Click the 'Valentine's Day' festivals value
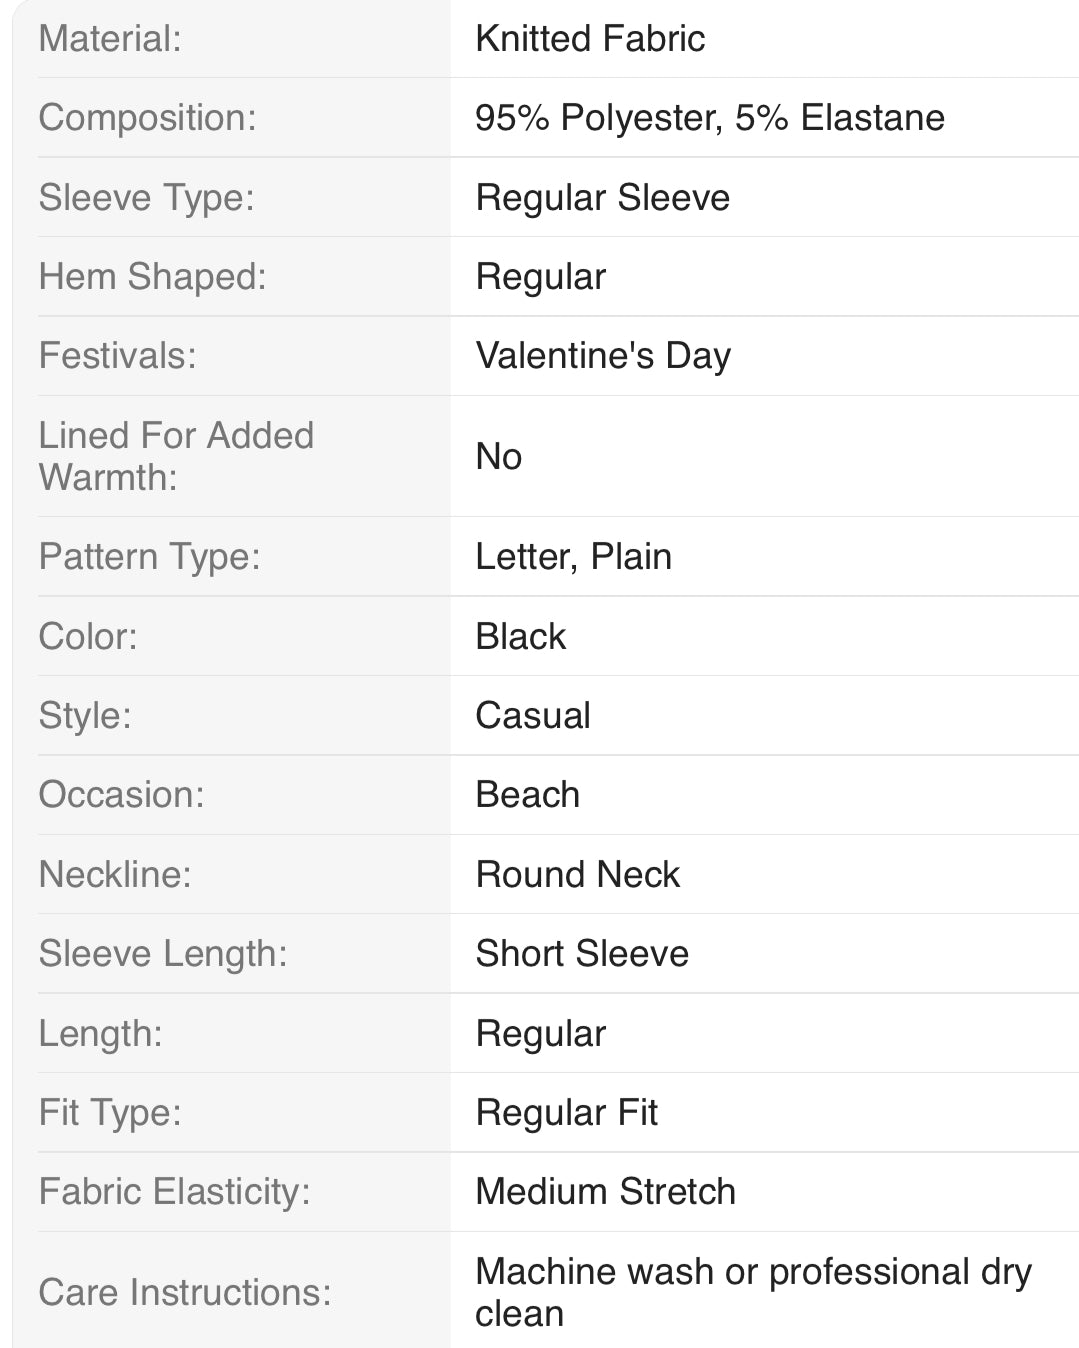This screenshot has height=1348, width=1079. coord(603,356)
